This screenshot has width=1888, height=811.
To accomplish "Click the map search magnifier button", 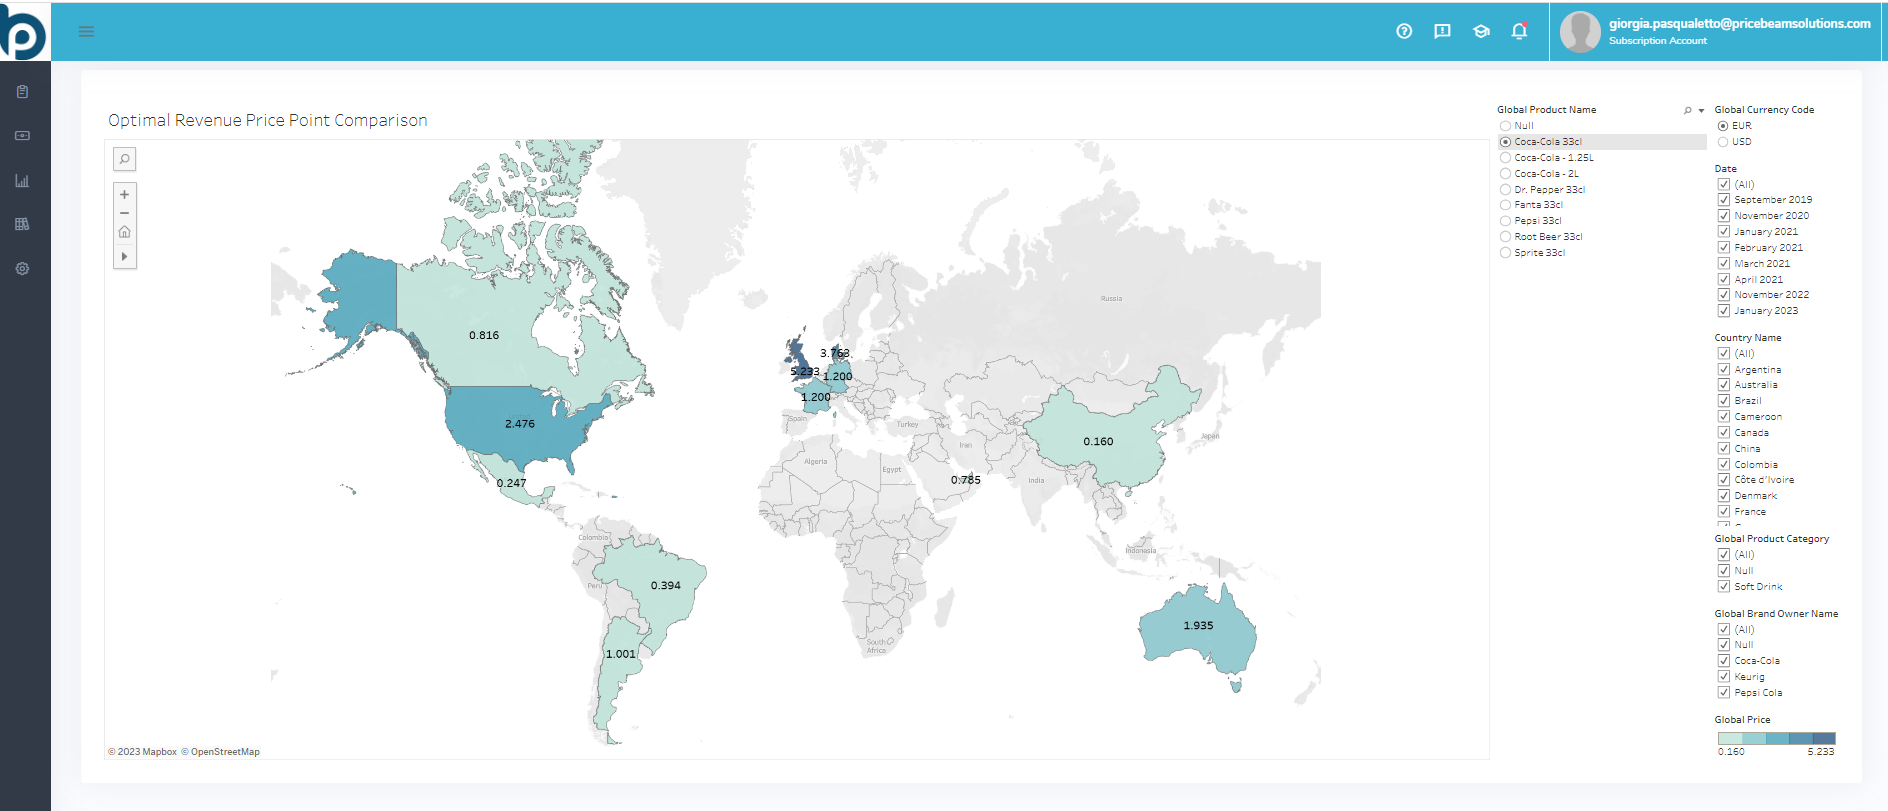I will [124, 159].
